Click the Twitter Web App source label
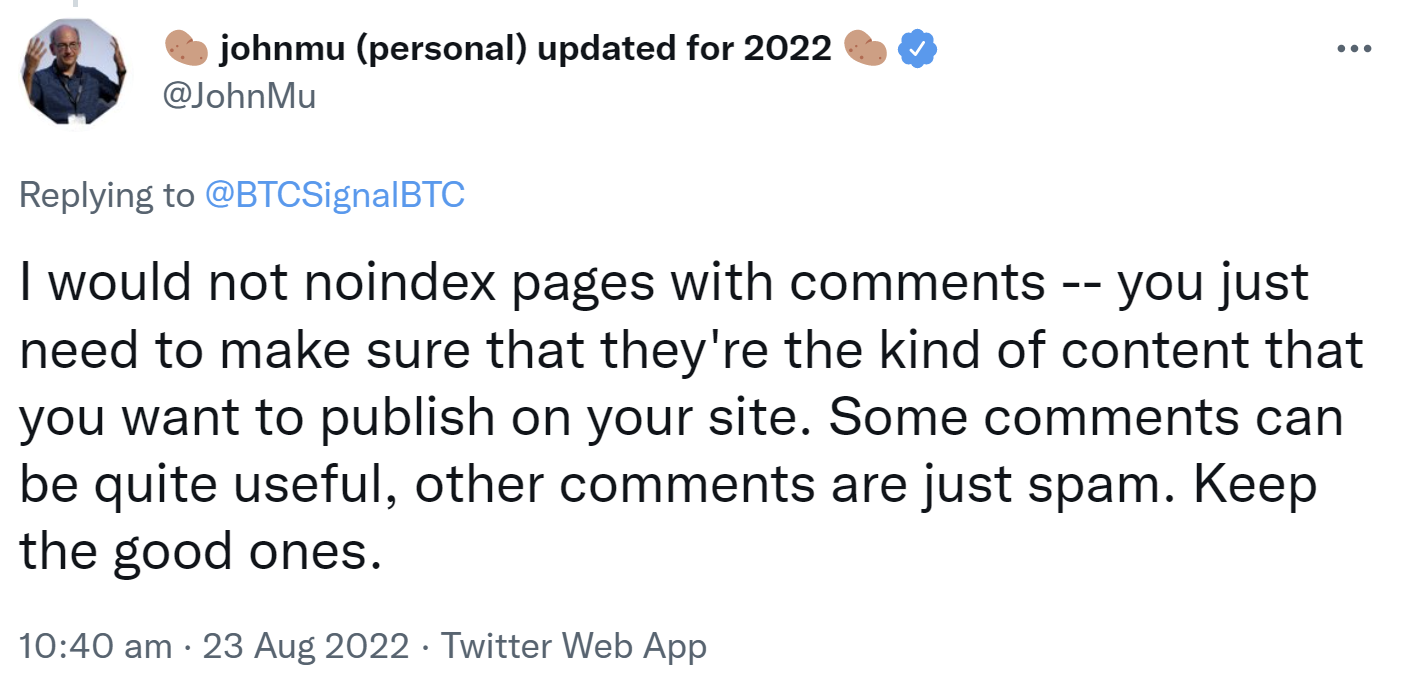Viewport: 1404px width, 693px height. (x=577, y=646)
